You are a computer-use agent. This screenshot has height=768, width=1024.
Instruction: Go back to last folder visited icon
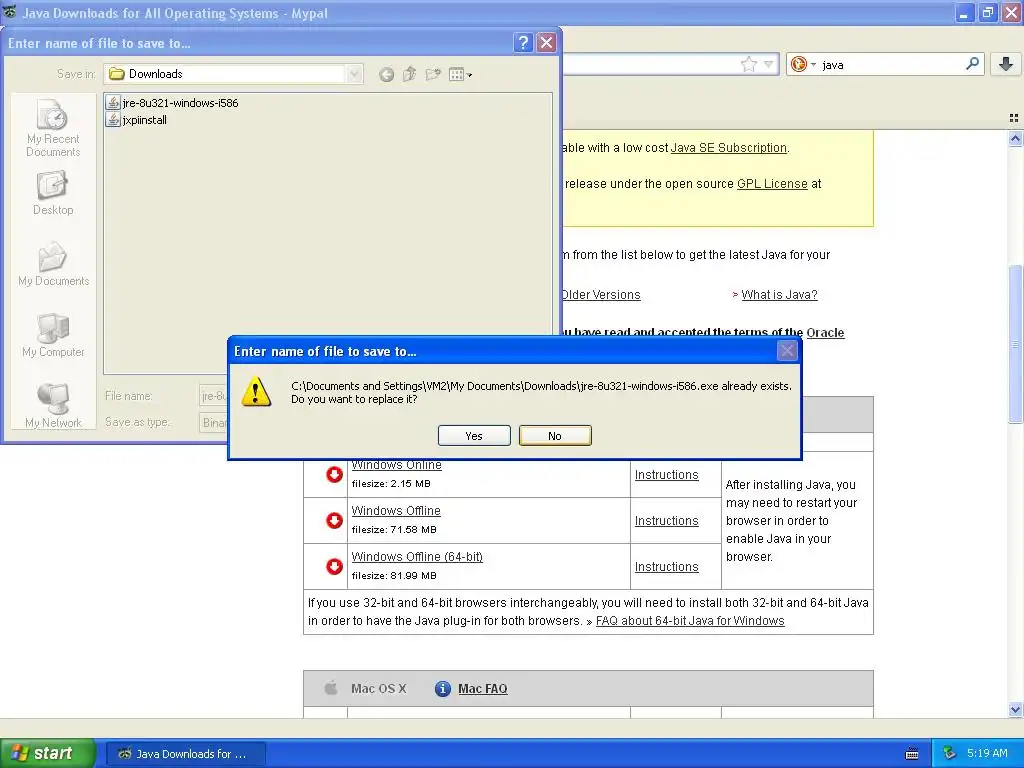tap(387, 74)
